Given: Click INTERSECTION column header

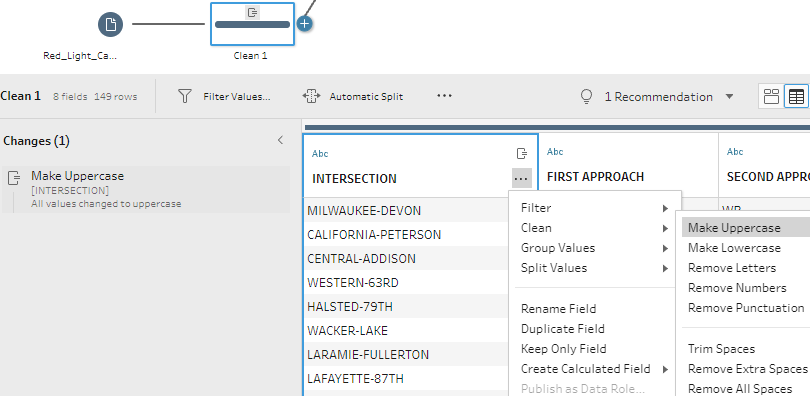Looking at the screenshot, I should coord(354,179).
